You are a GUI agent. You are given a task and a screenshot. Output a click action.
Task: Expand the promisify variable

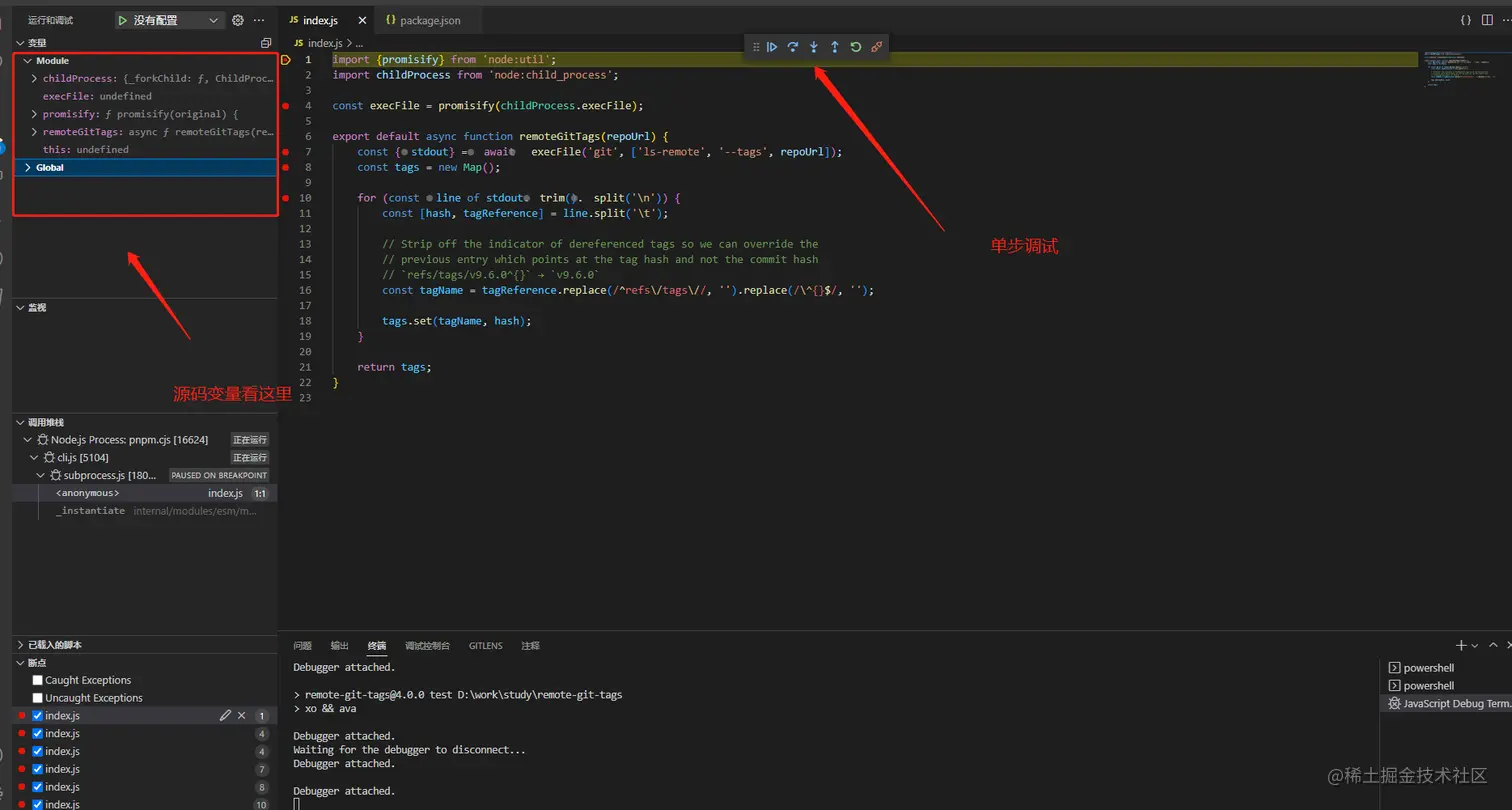pos(35,114)
